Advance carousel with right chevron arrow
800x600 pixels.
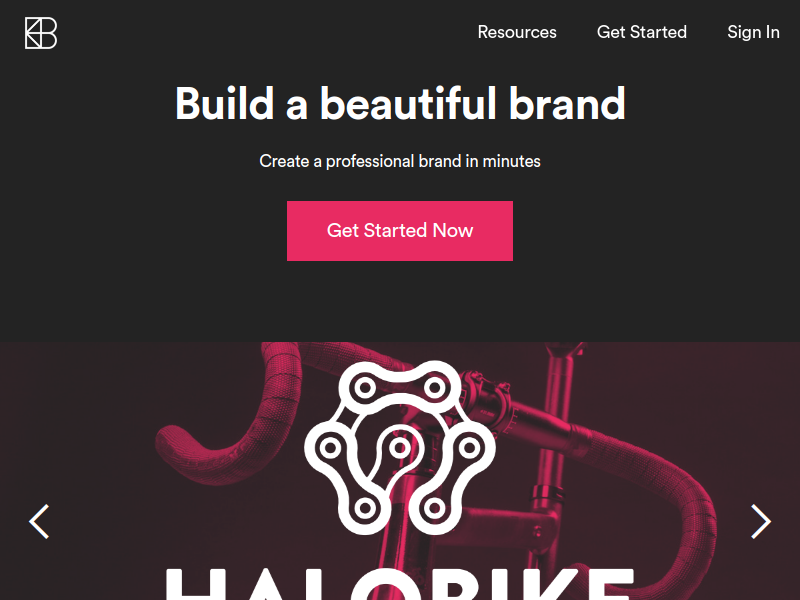click(x=761, y=521)
